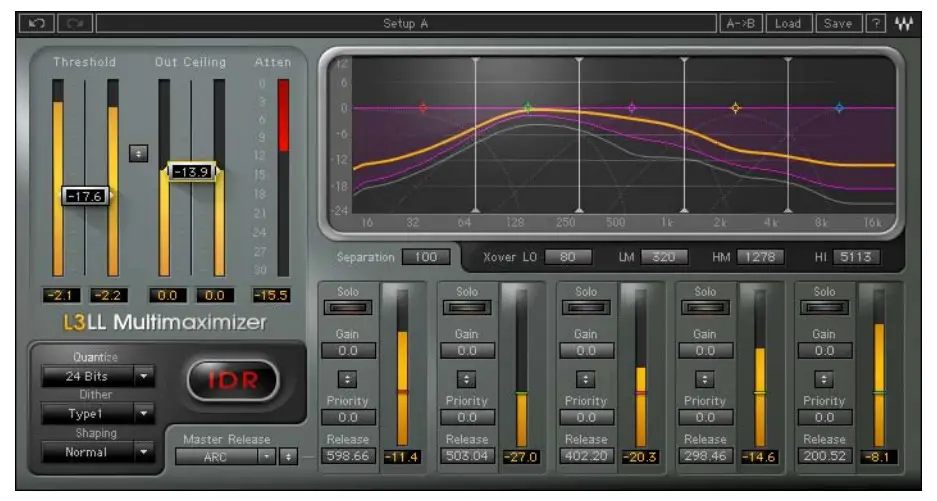The width and height of the screenshot is (937, 501).
Task: Click gain/priority link arrows of 598.66 band
Action: [347, 379]
